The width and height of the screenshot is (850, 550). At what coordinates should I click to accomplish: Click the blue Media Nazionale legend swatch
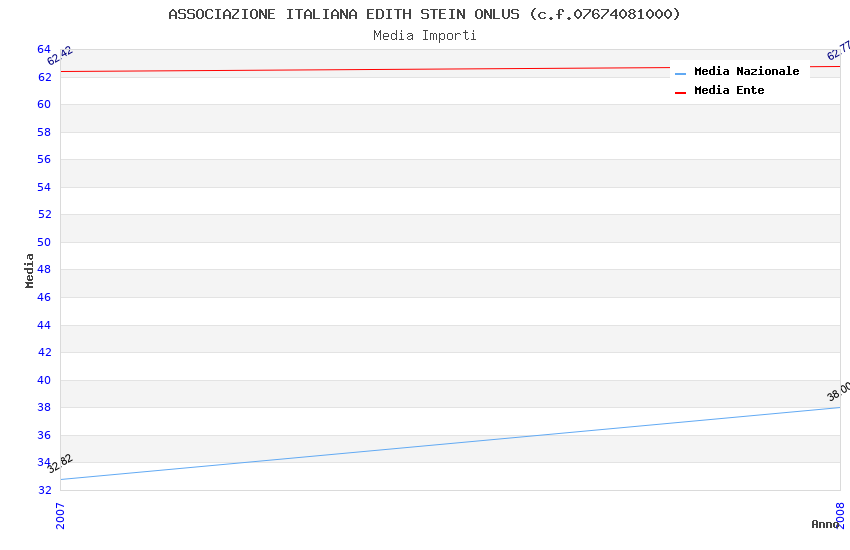[x=680, y=73]
